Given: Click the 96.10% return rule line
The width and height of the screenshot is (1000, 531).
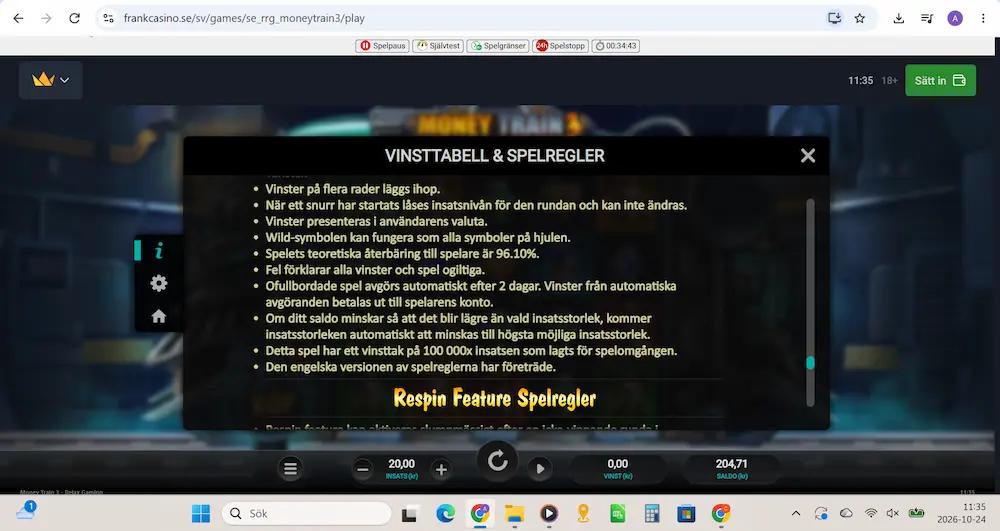Looking at the screenshot, I should pos(402,254).
